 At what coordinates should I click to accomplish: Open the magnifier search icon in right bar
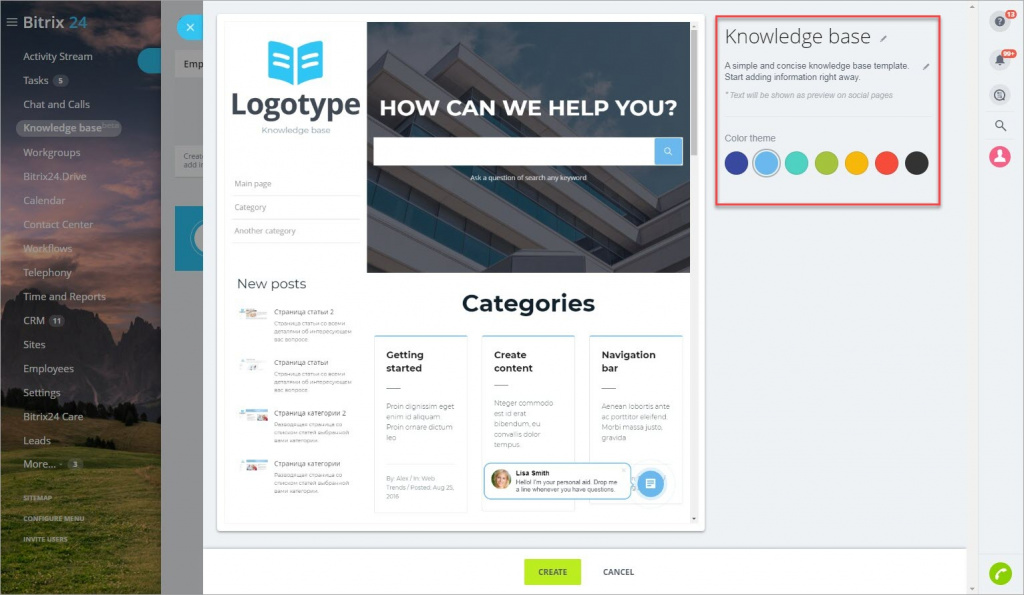[1000, 125]
